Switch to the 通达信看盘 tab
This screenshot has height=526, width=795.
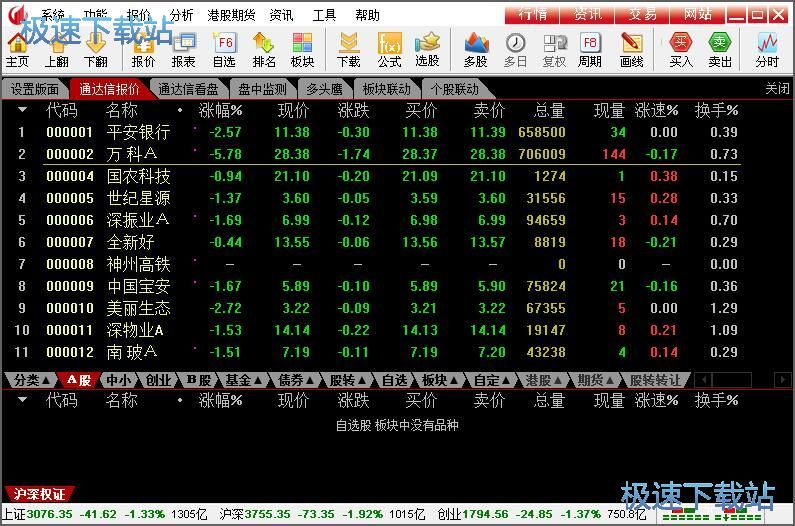coord(188,89)
